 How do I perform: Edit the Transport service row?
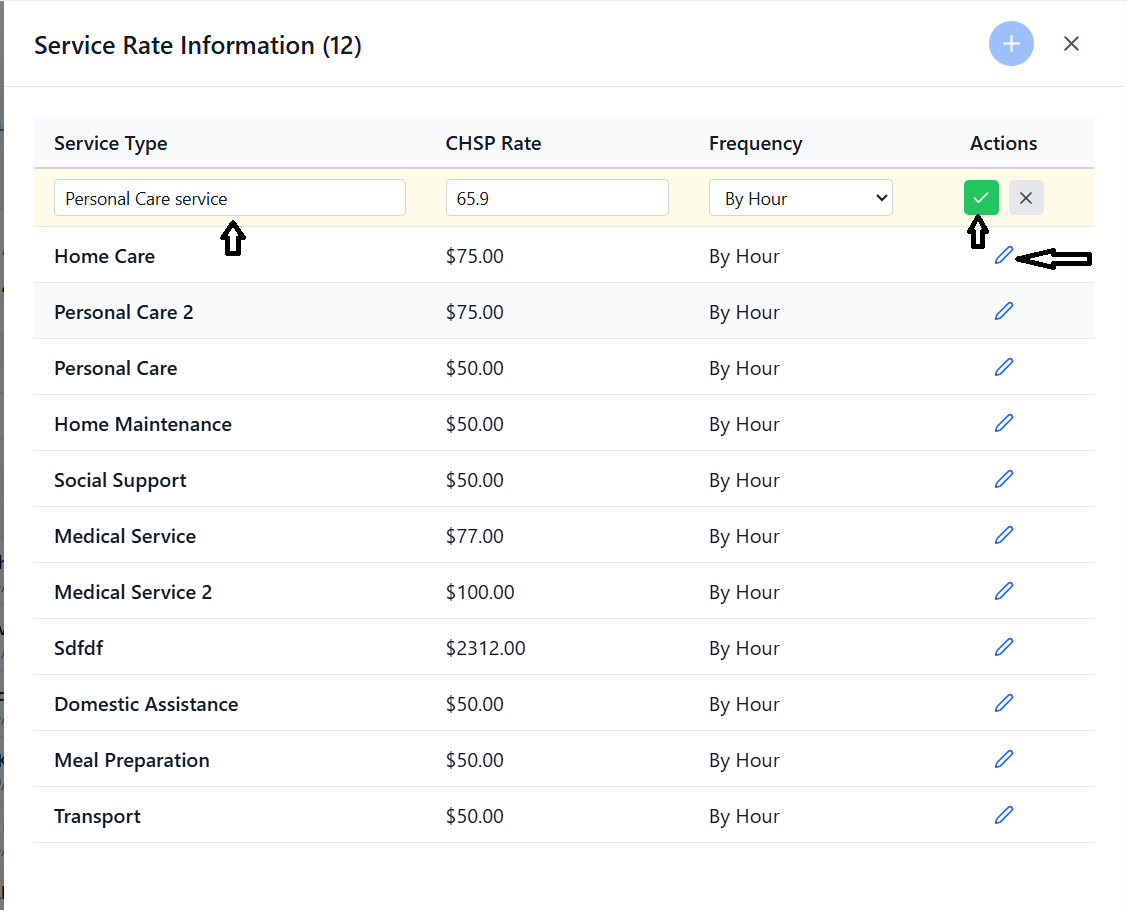coord(1004,815)
